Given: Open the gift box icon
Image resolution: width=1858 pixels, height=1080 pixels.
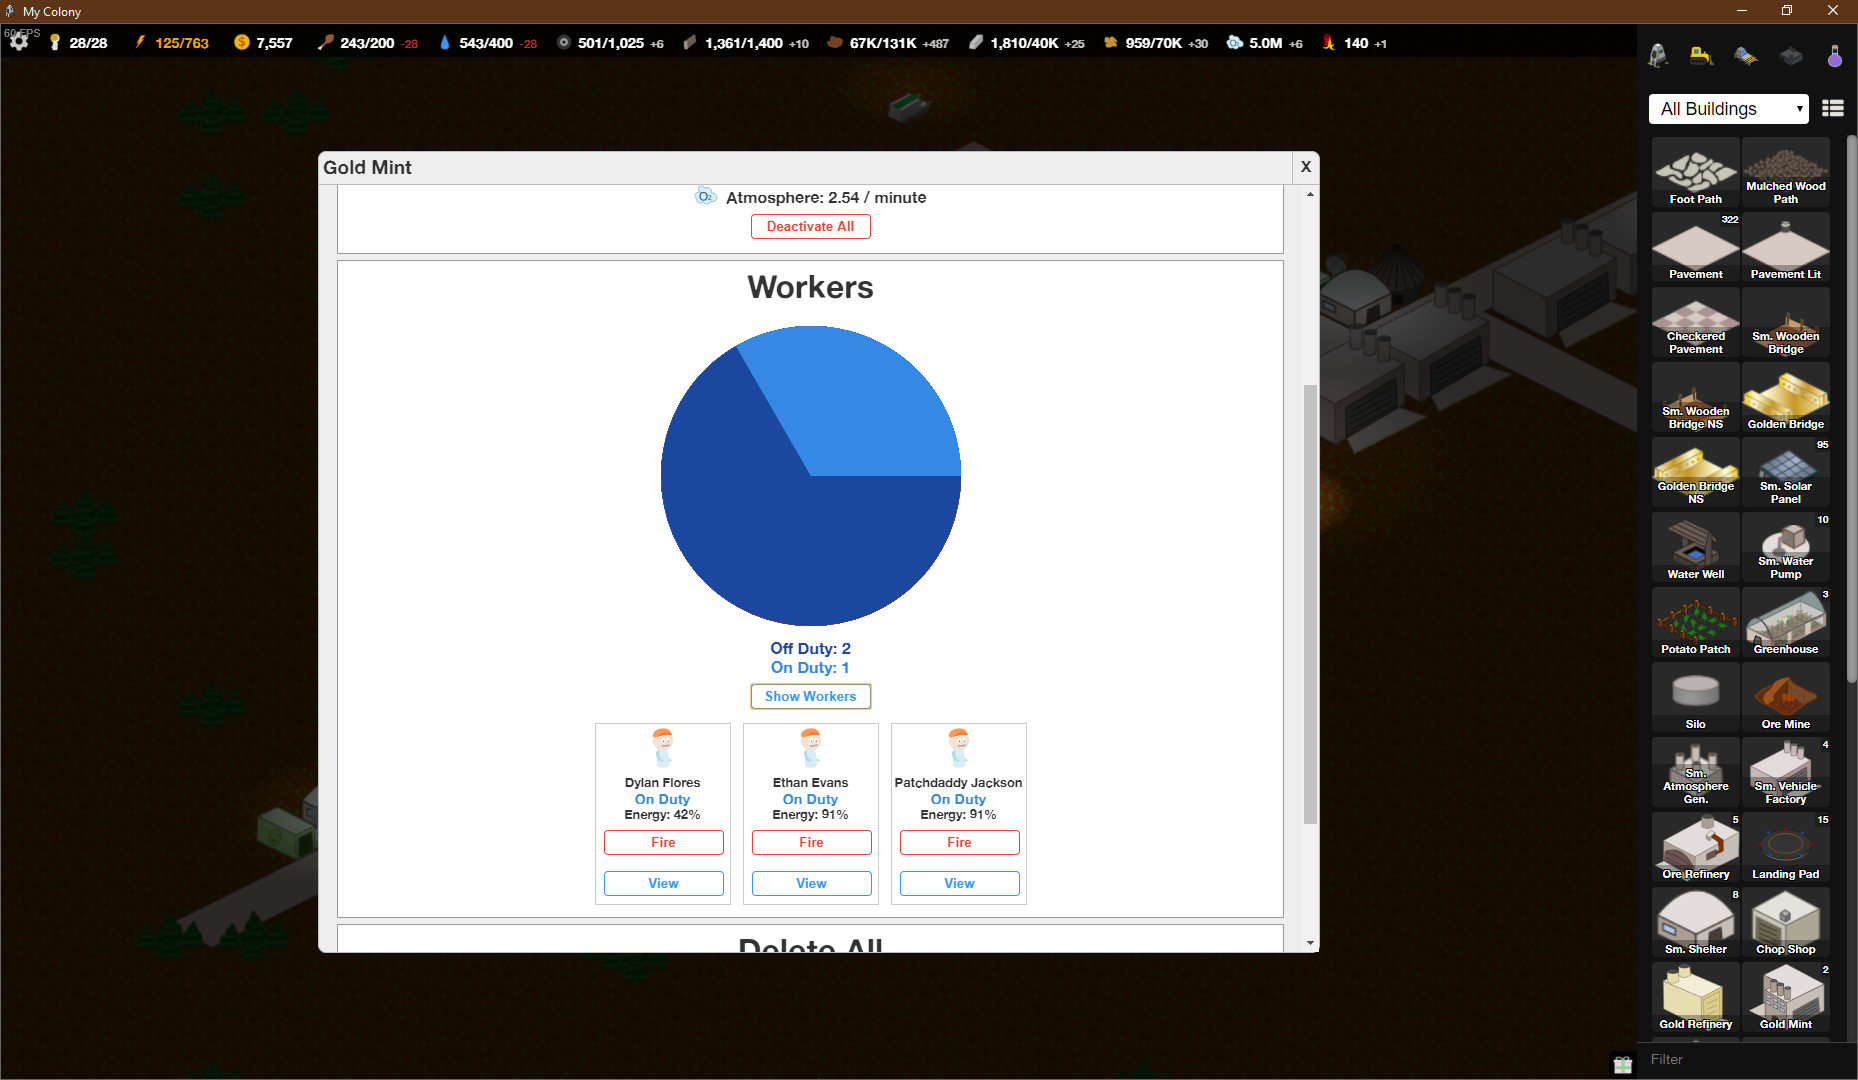Looking at the screenshot, I should 1623,1064.
